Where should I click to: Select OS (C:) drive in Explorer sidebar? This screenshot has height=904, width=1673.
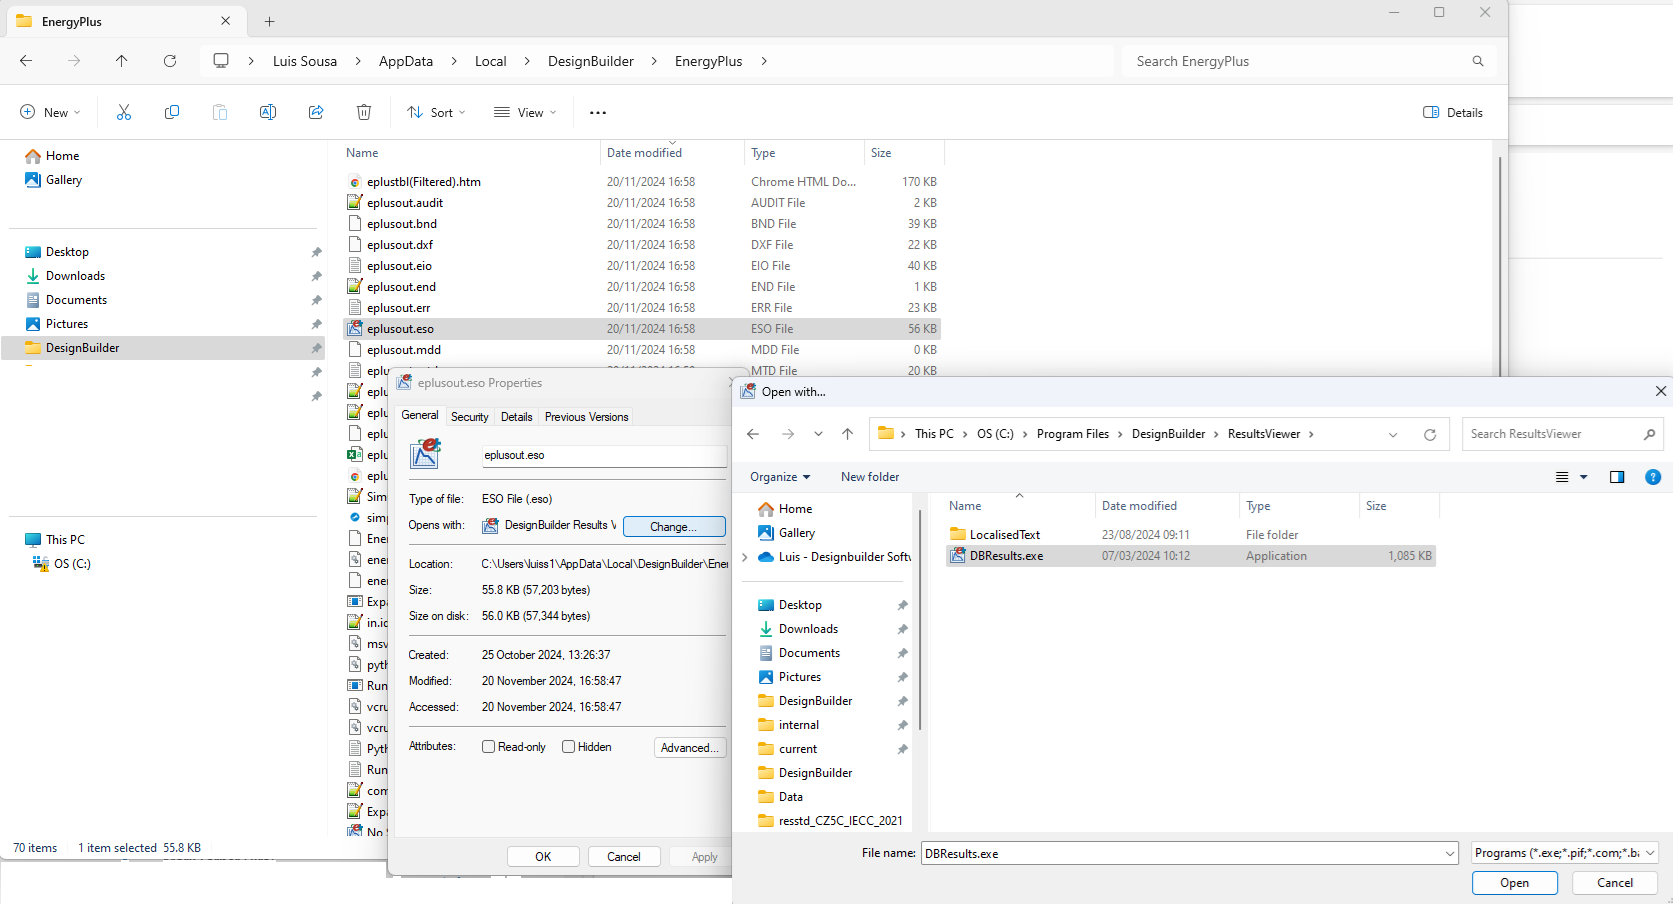[x=72, y=564]
